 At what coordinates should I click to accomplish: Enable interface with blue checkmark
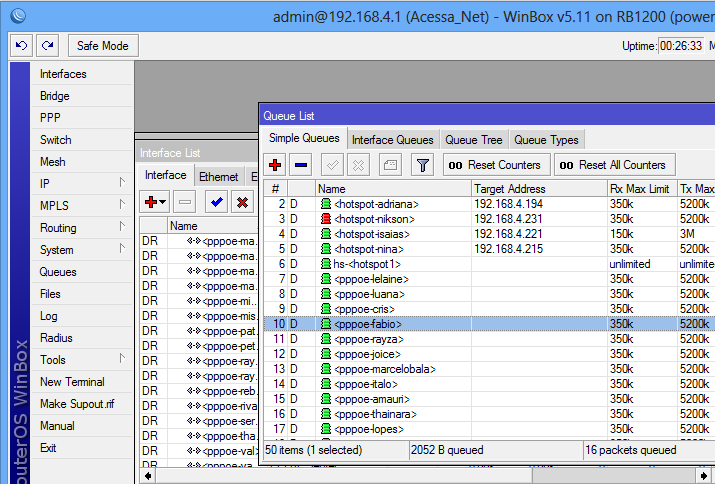coord(217,202)
